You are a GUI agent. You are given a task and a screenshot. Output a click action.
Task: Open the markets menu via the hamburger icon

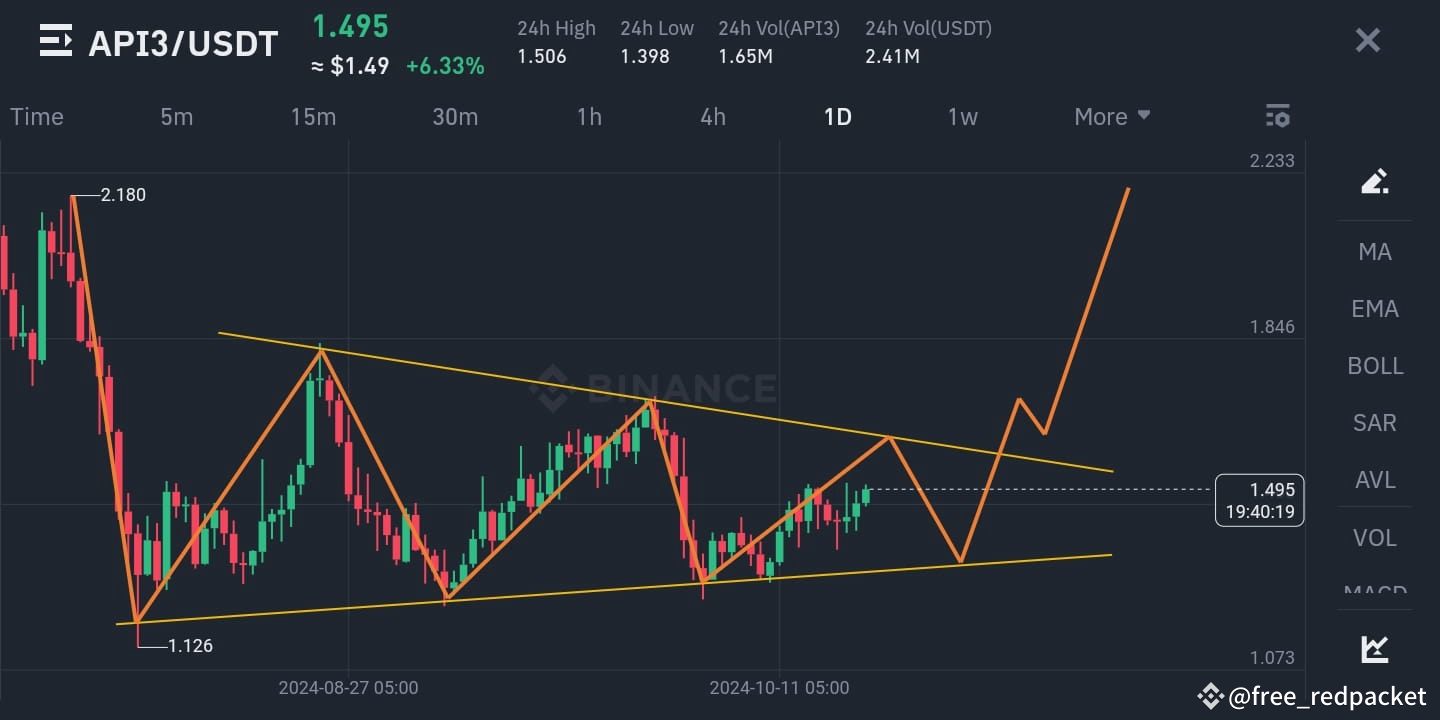56,41
